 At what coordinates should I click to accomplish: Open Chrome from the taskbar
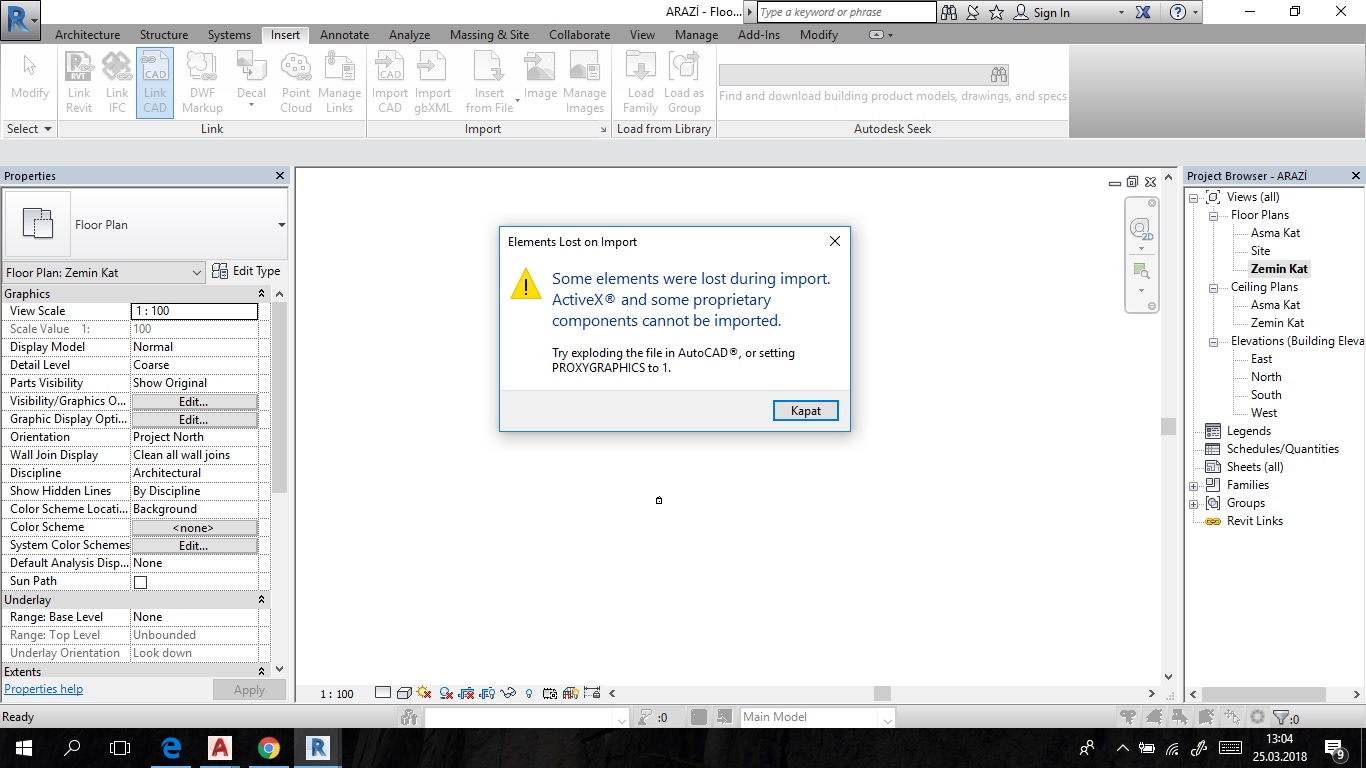point(268,747)
